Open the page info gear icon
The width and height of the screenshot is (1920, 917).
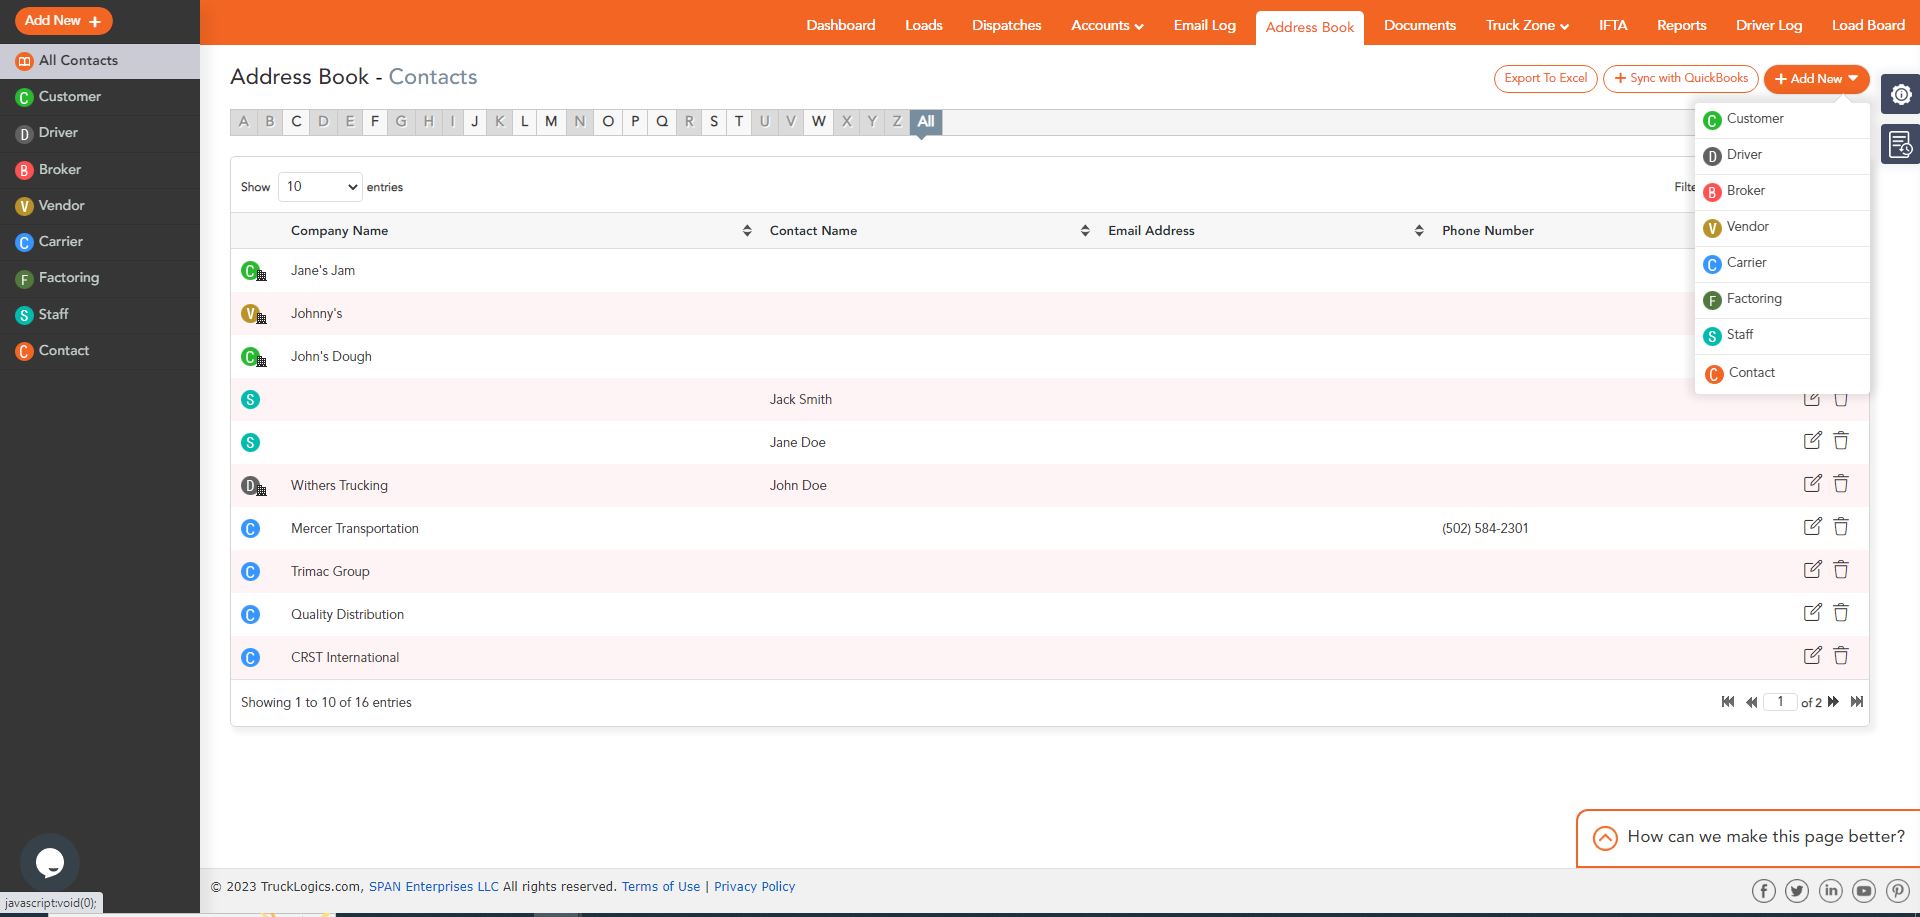click(x=1901, y=94)
